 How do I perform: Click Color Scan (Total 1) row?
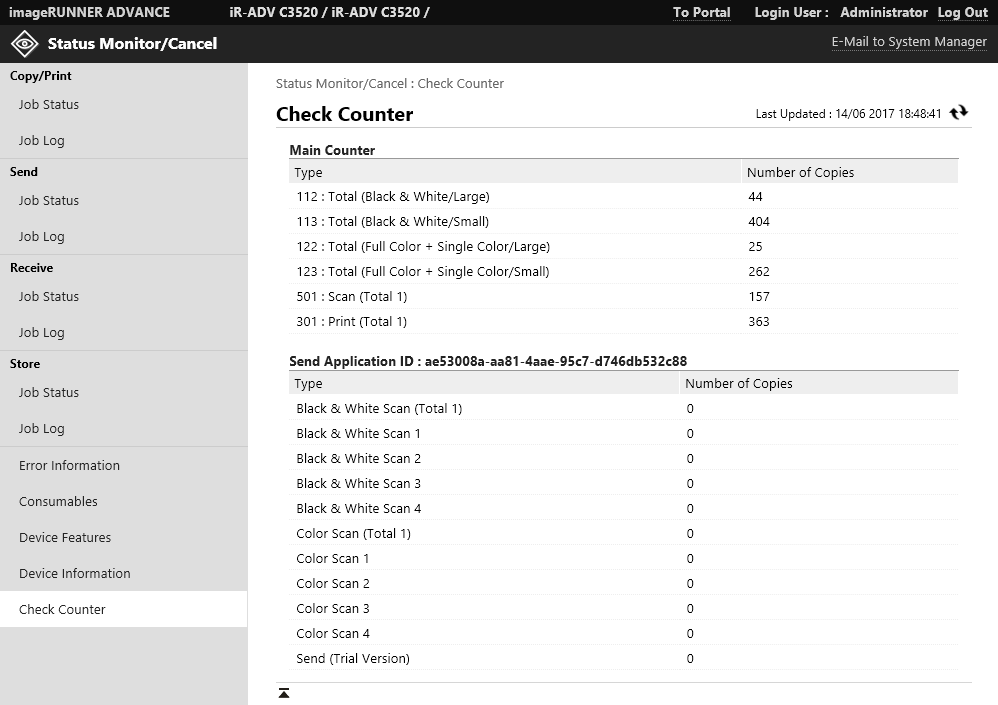click(624, 533)
